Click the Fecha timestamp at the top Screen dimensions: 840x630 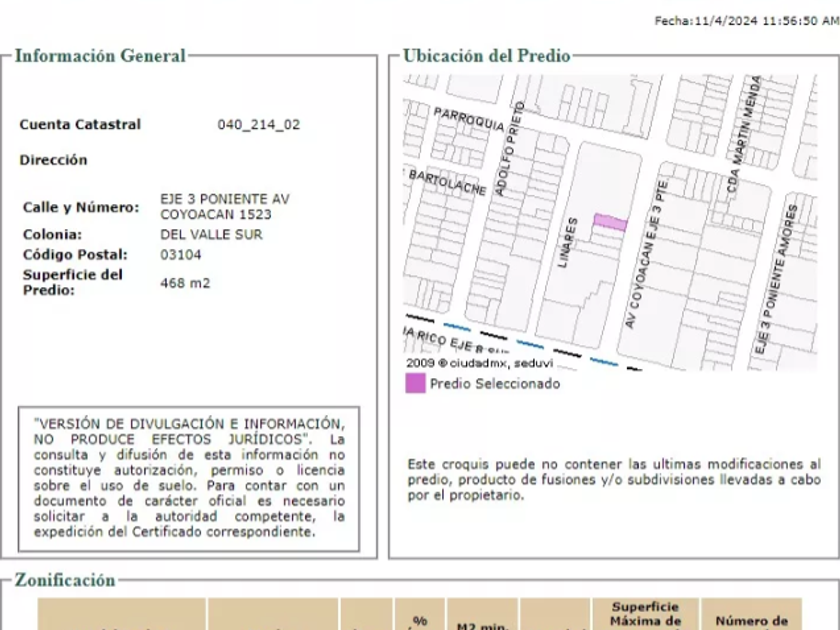pos(747,21)
